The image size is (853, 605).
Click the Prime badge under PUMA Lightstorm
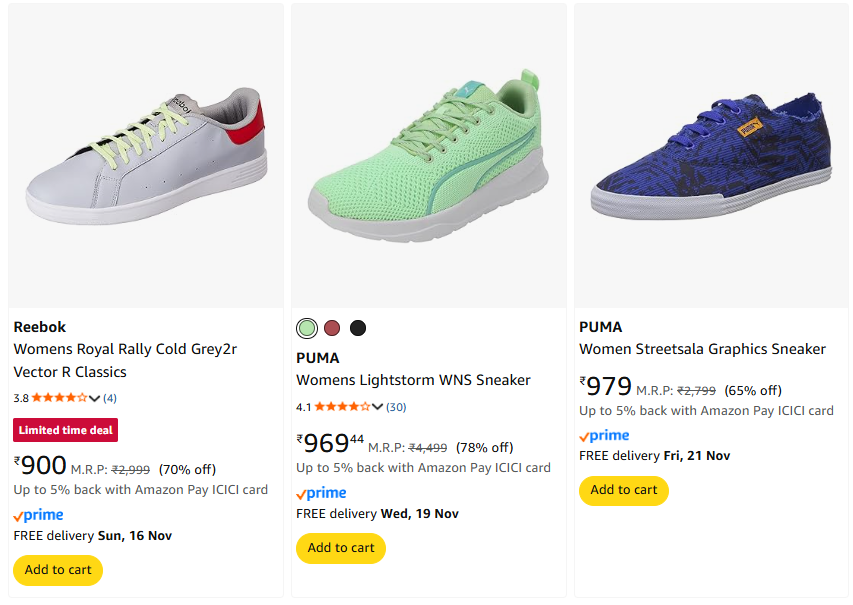click(x=321, y=493)
